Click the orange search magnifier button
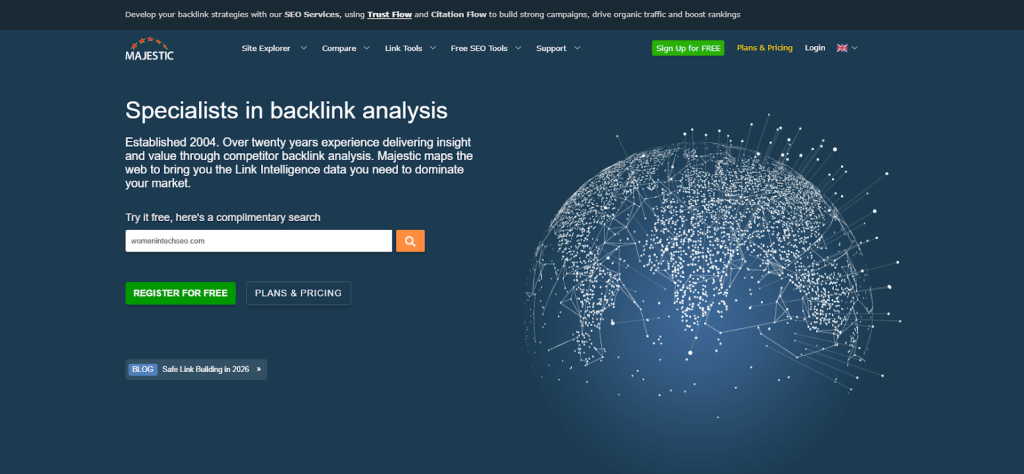The width and height of the screenshot is (1024, 474). (410, 241)
